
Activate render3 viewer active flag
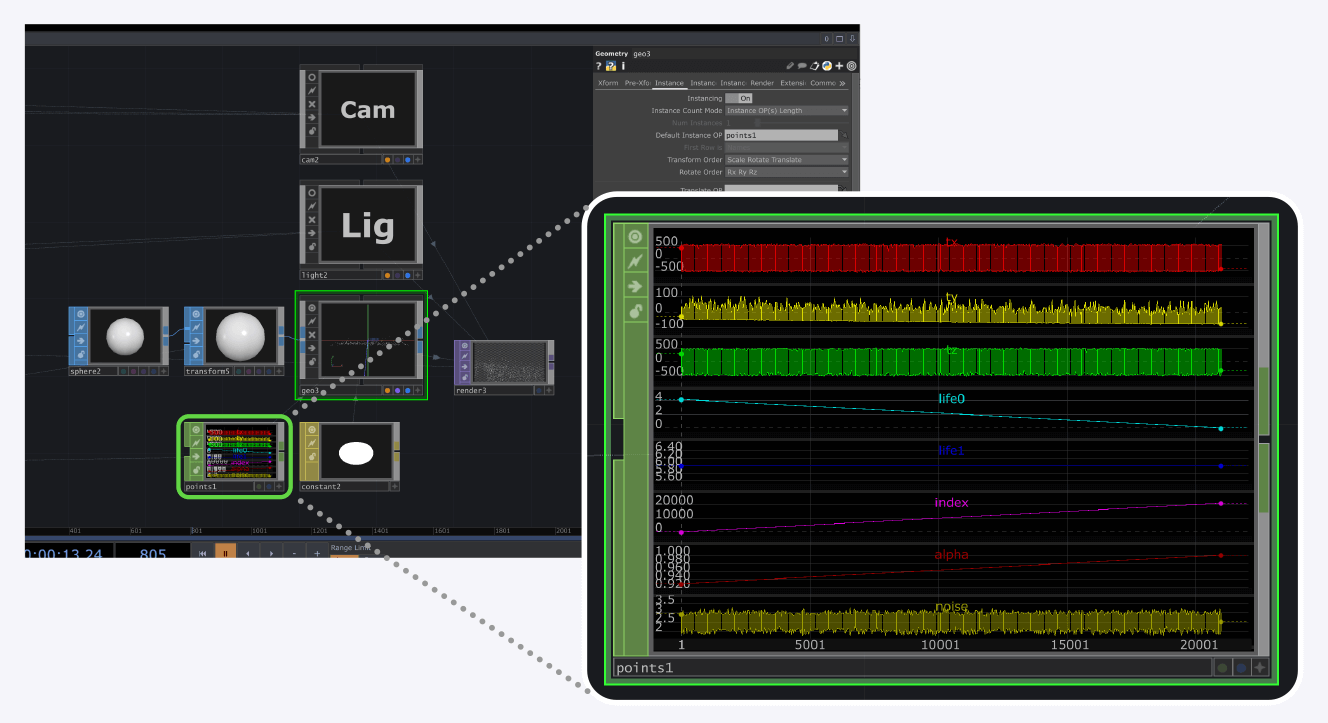tap(465, 346)
